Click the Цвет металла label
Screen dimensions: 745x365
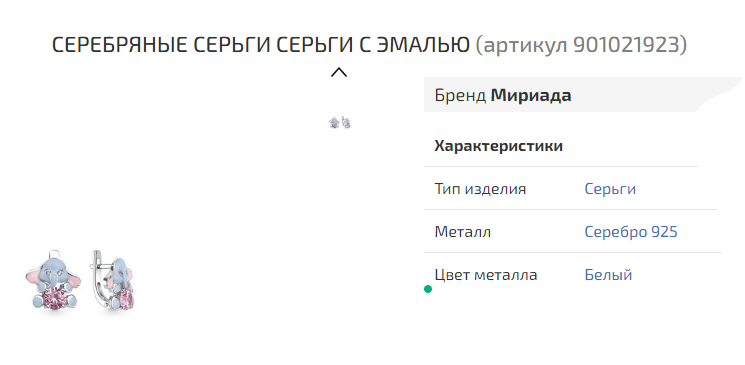486,275
